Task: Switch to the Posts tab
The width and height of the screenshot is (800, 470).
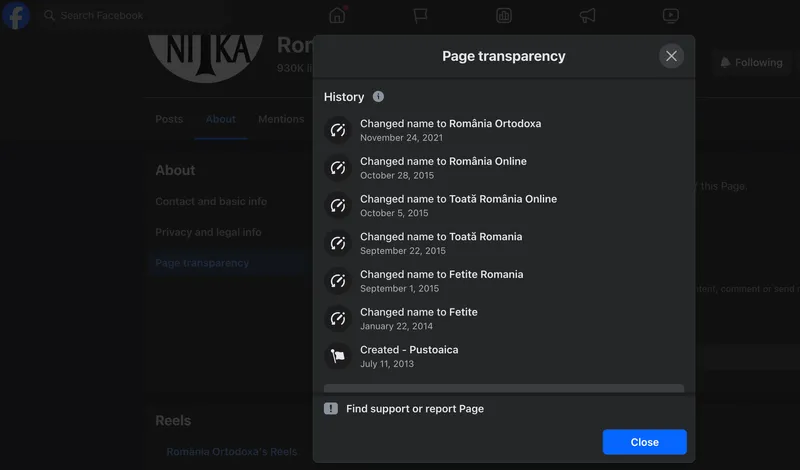Action: [169, 119]
